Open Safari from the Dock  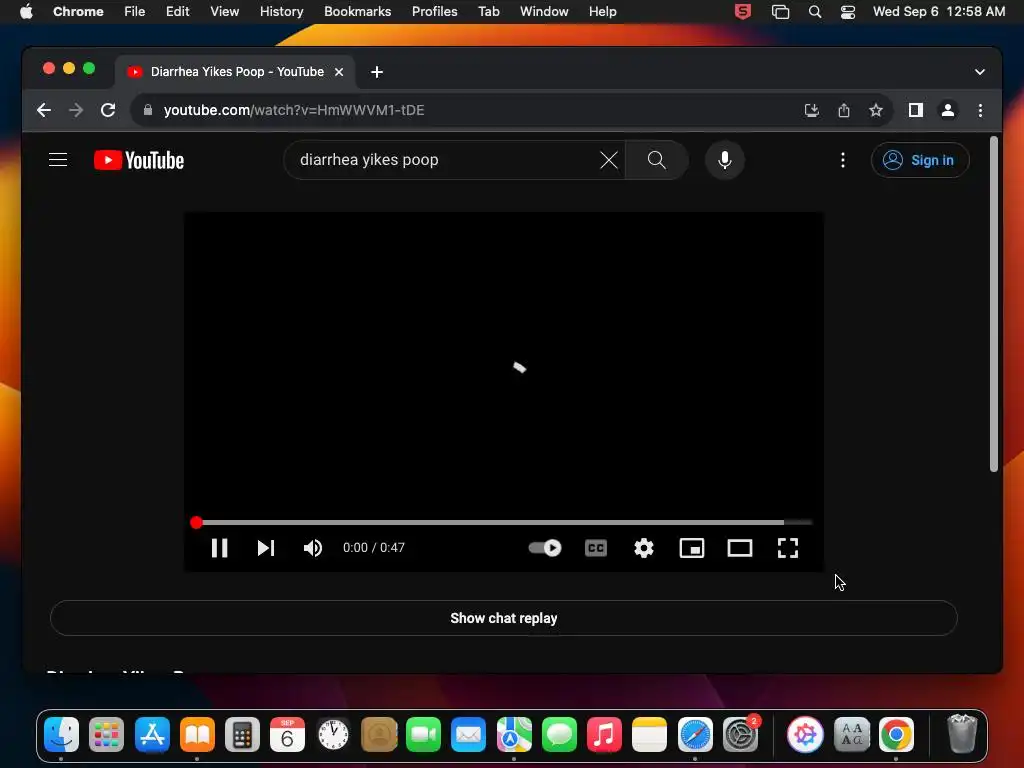[x=695, y=735]
